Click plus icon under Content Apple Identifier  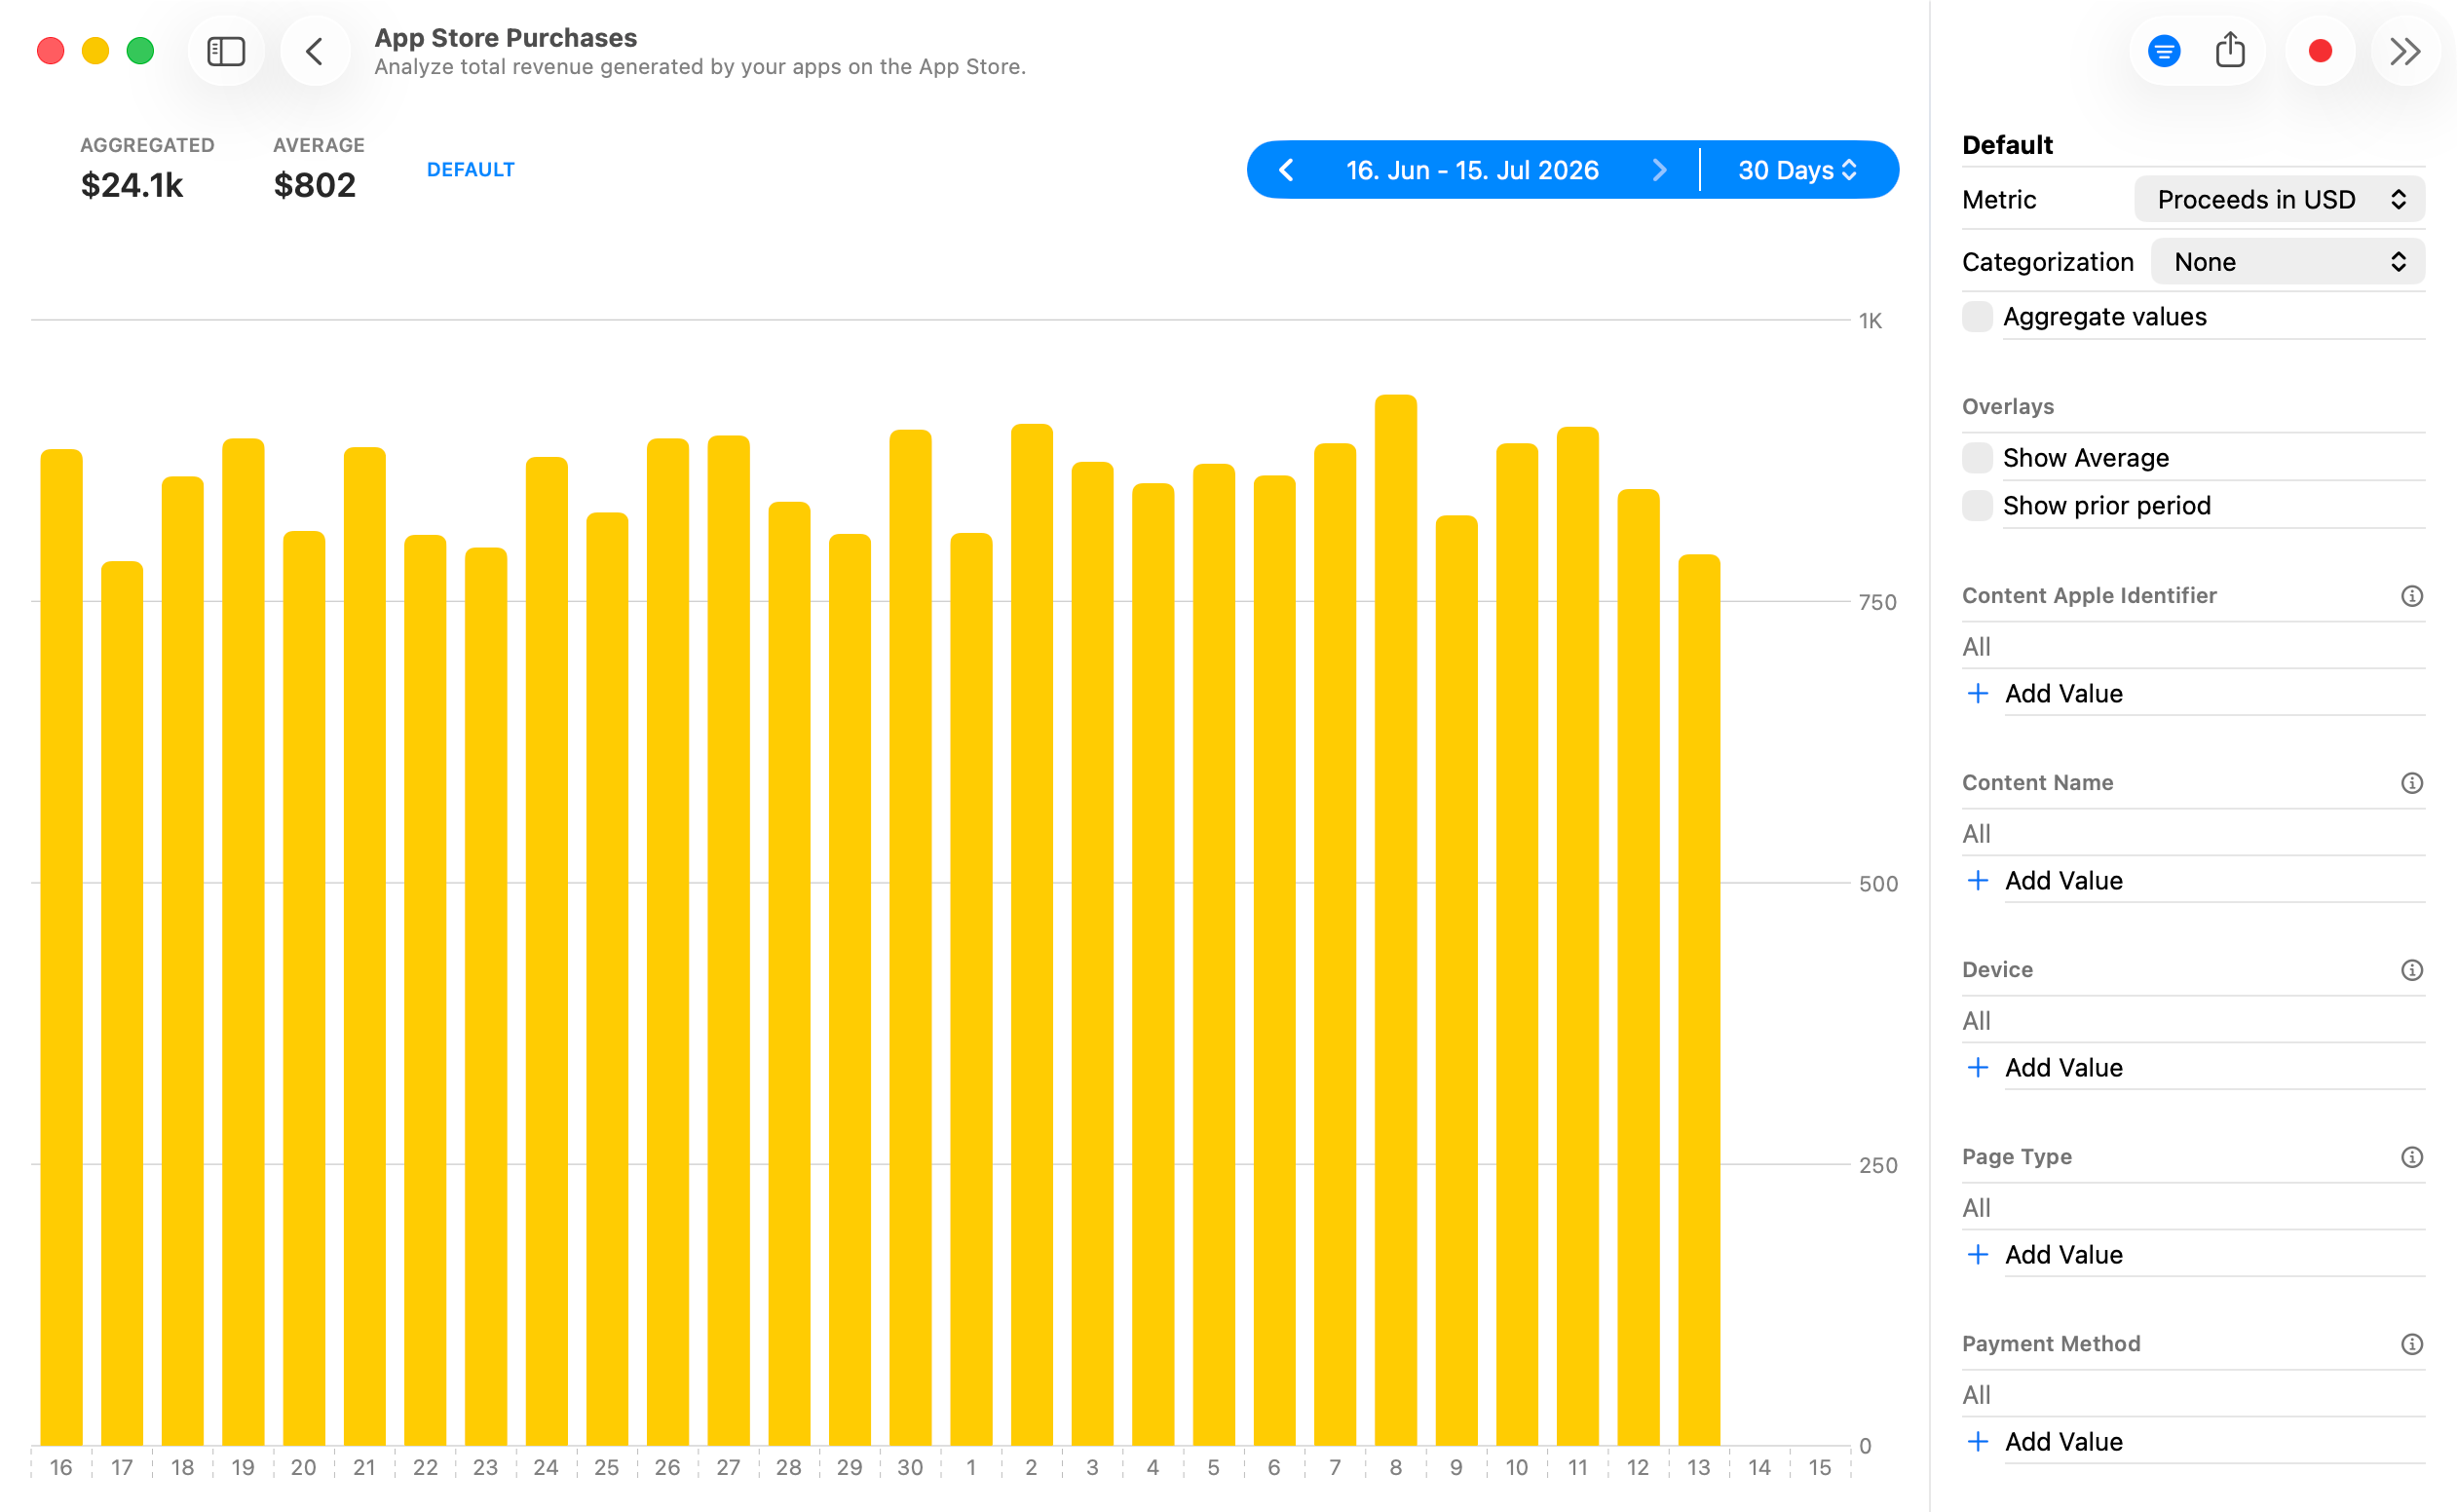click(1978, 693)
